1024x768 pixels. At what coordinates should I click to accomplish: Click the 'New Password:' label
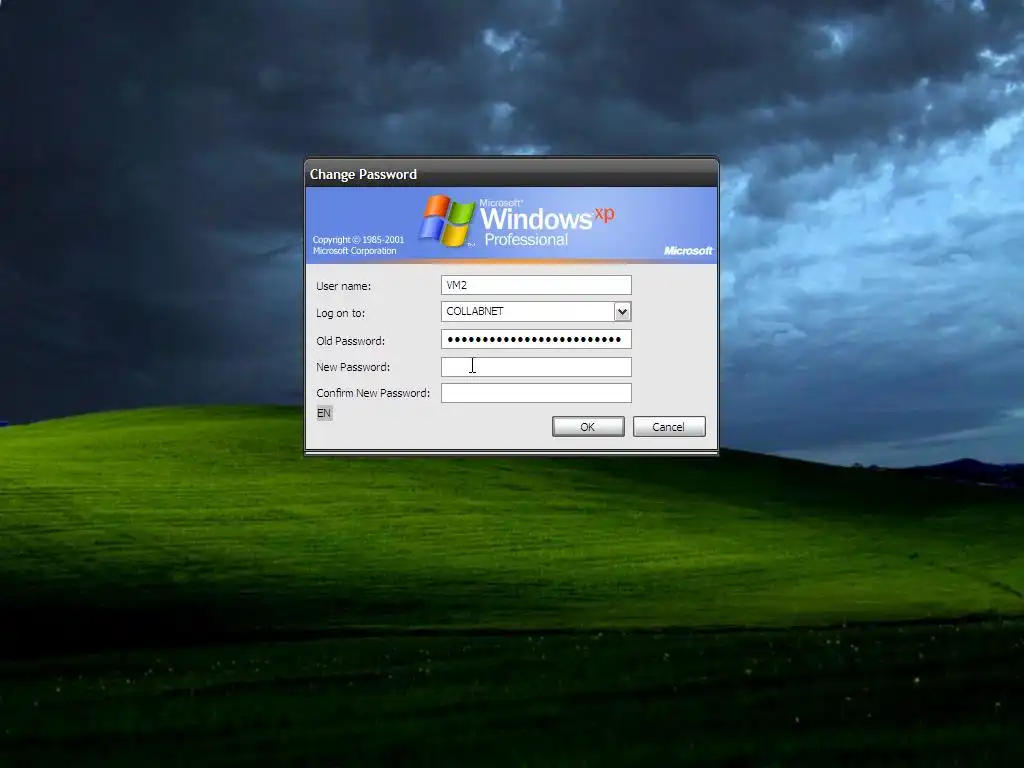pos(353,367)
